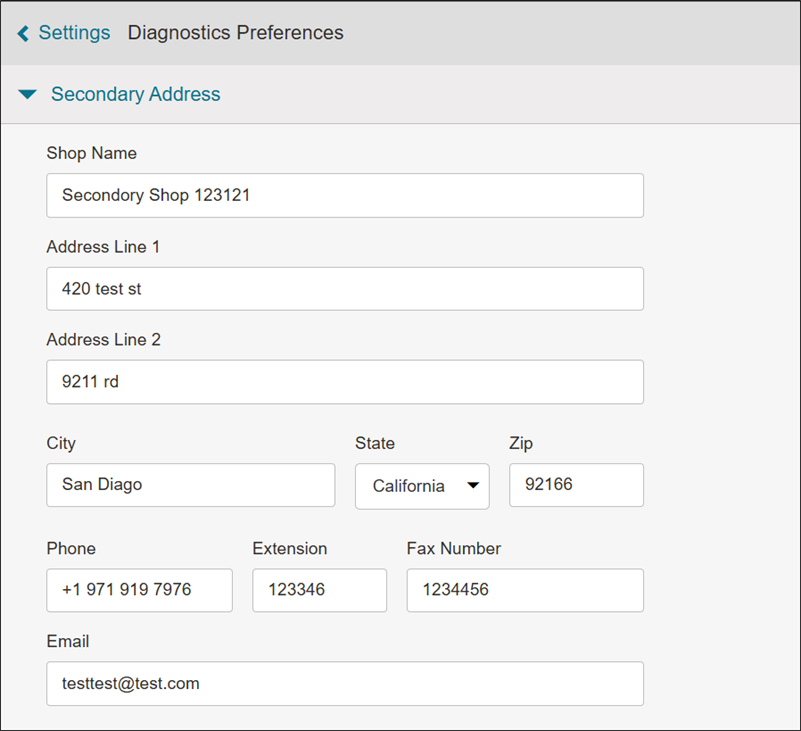Click into the City field

pyautogui.click(x=190, y=485)
